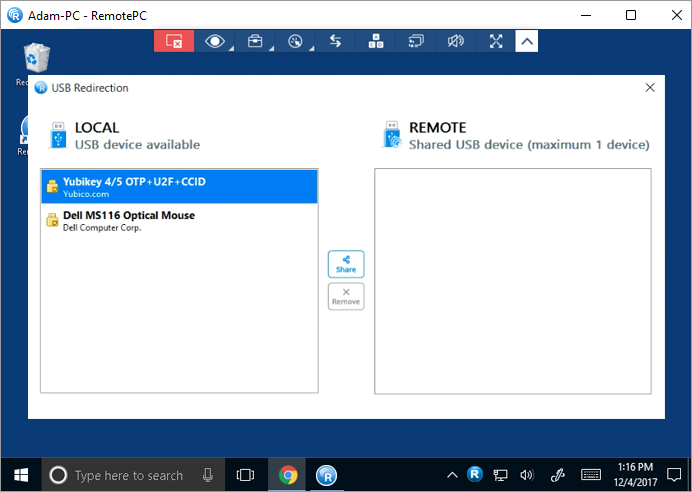Click the 'Type here to search' box

(128, 475)
